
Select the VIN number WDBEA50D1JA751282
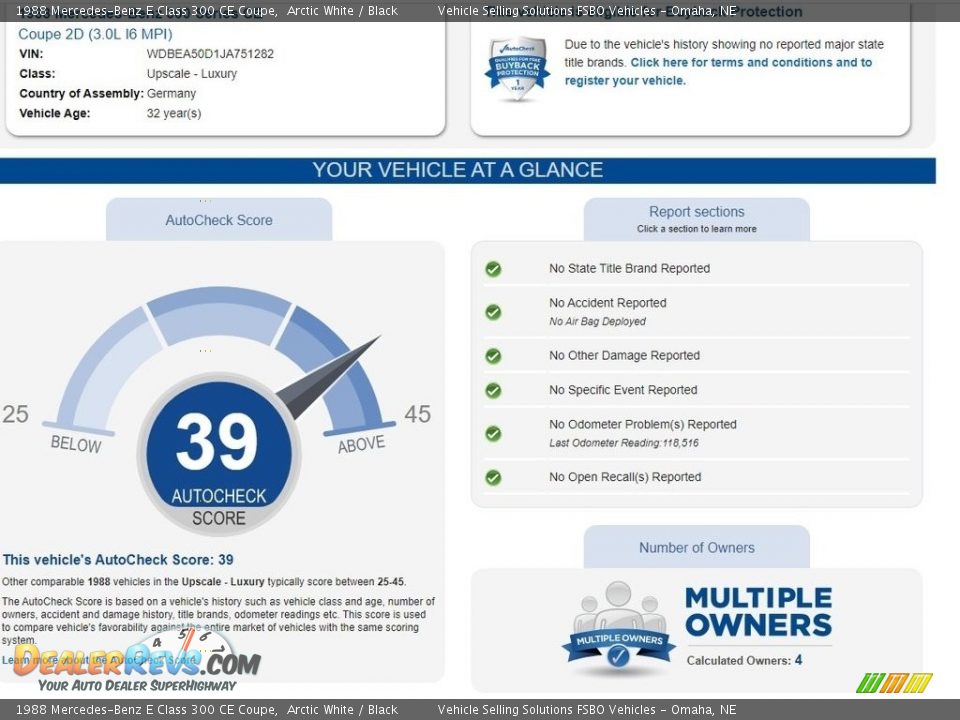click(210, 54)
